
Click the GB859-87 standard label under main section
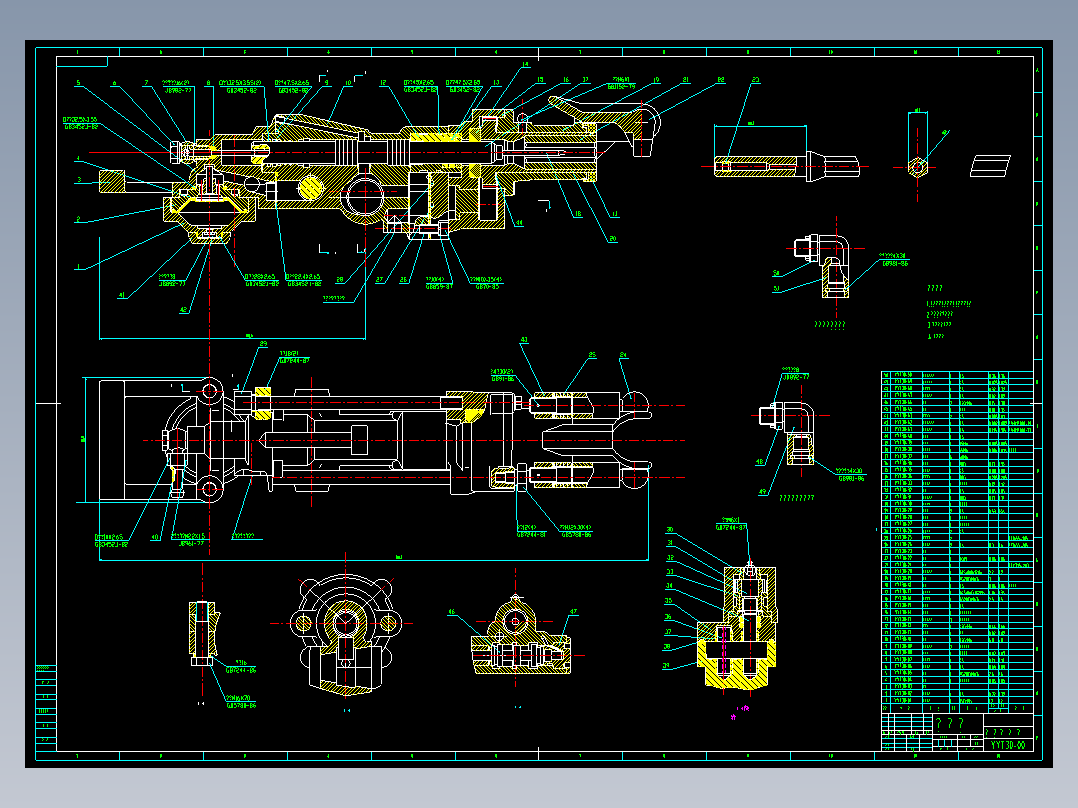click(439, 287)
